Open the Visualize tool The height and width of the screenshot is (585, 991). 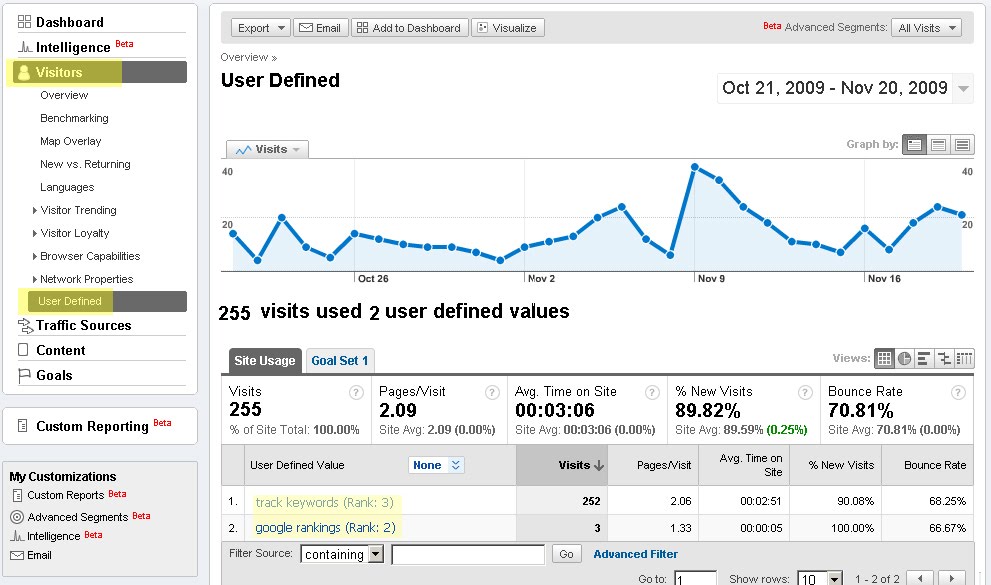coord(506,27)
